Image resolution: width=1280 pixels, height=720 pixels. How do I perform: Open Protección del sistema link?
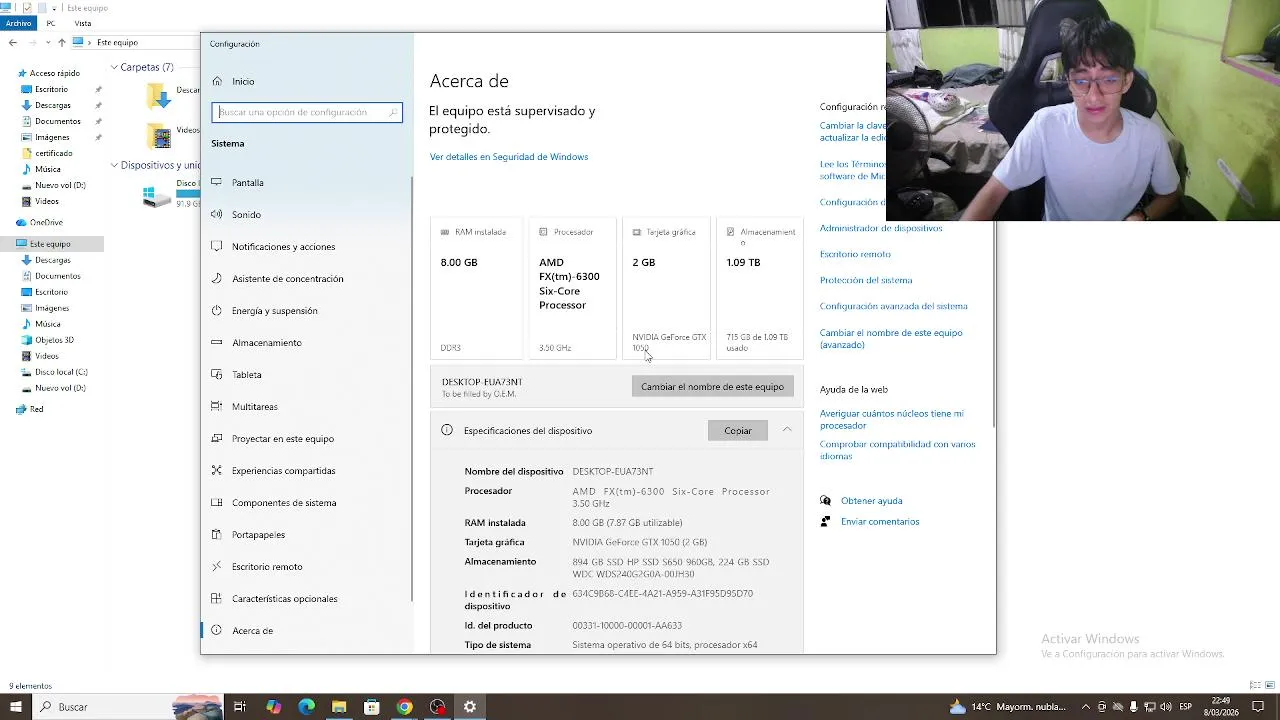click(866, 280)
